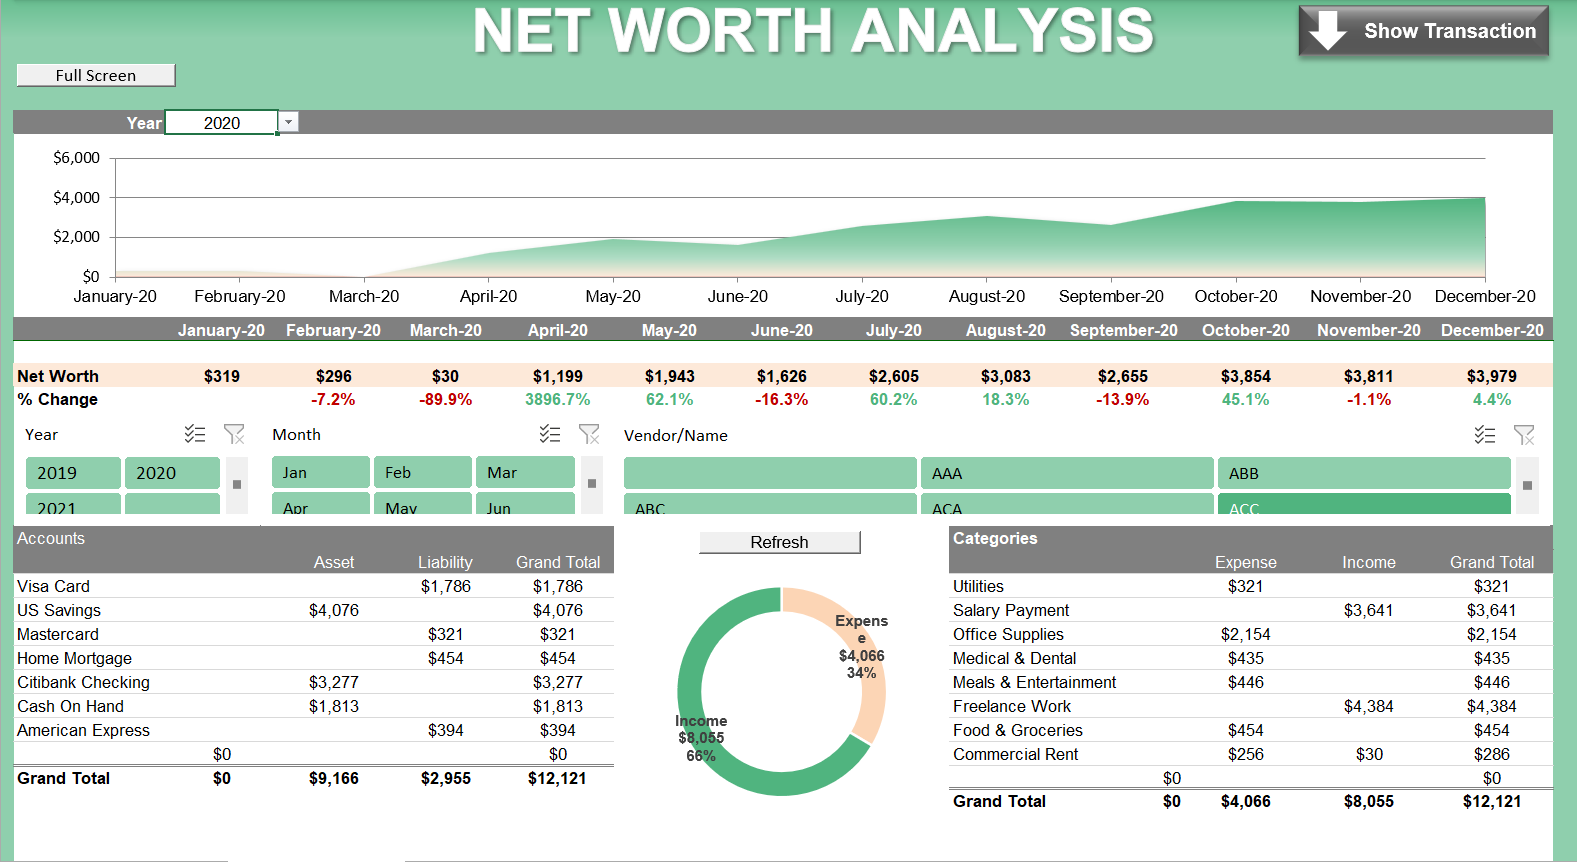The image size is (1577, 862).
Task: Clear filter on Vendor/Name slicer
Action: click(1524, 435)
